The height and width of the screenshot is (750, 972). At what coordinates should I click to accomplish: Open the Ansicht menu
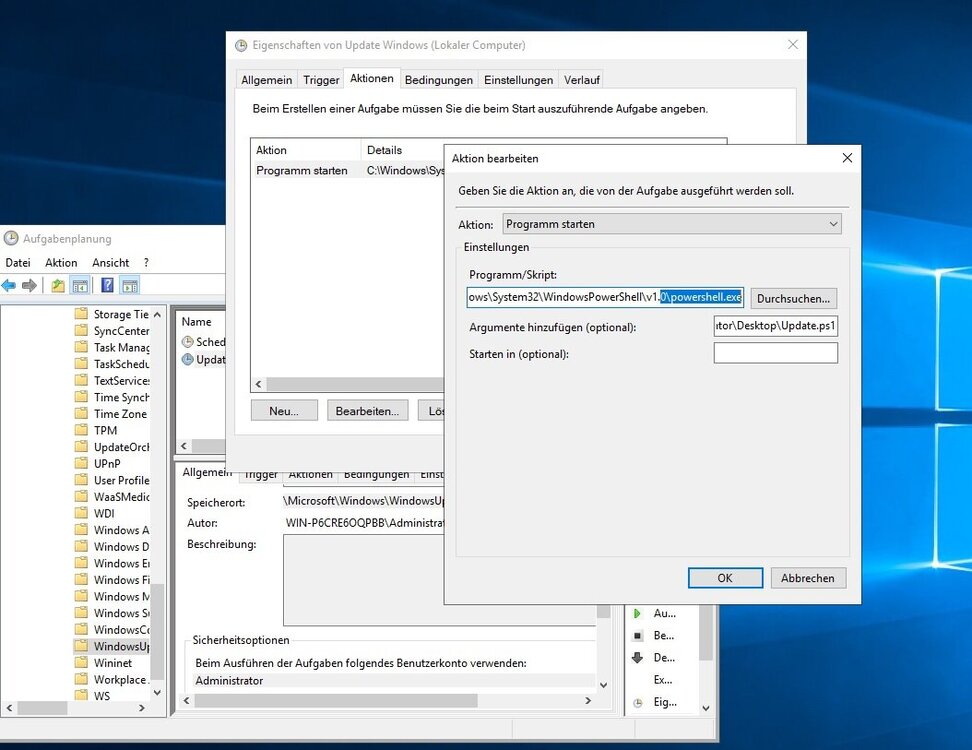[x=110, y=262]
